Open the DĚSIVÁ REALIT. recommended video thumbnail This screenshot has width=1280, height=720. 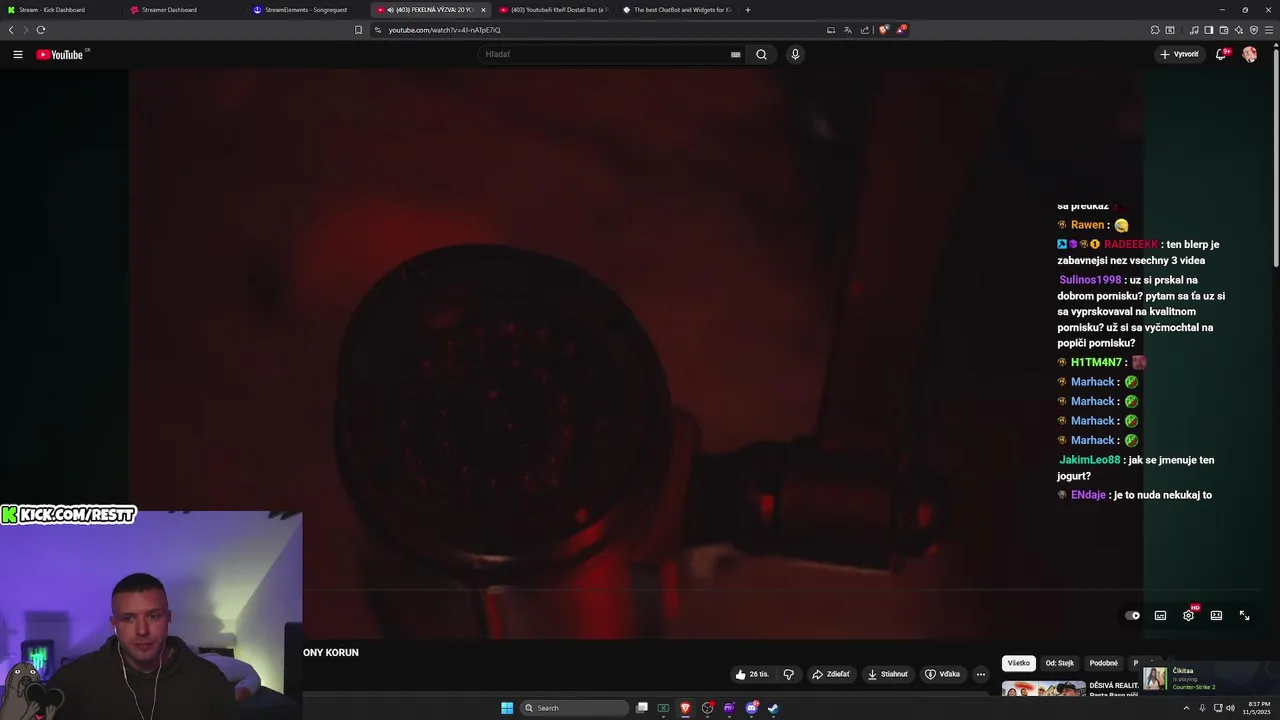coord(1043,688)
